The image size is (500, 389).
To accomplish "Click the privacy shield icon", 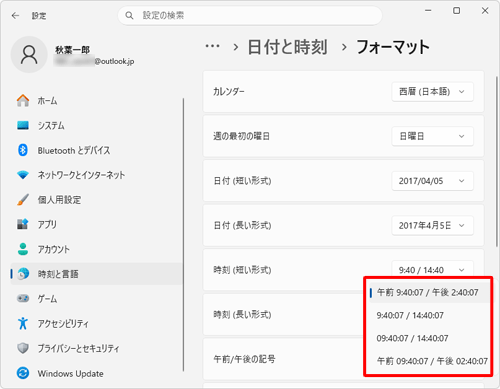I will click(x=23, y=348).
